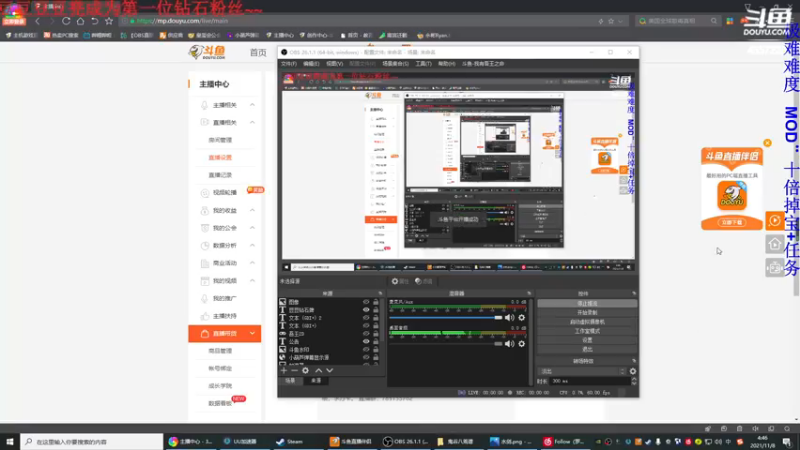Toggle visibility of 小葫芦弹幕显示器 source
Image resolution: width=800 pixels, height=450 pixels.
click(x=366, y=357)
